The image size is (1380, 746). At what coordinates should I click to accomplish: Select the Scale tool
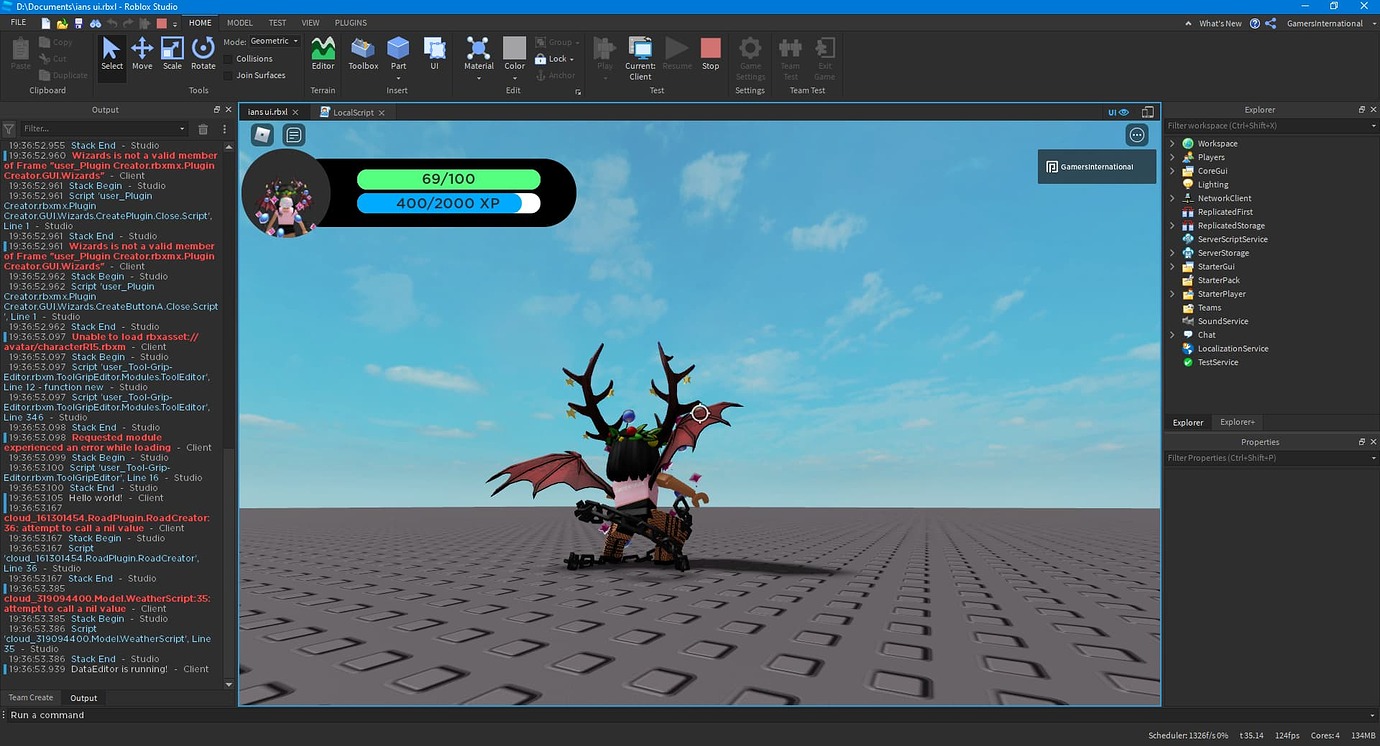[172, 50]
